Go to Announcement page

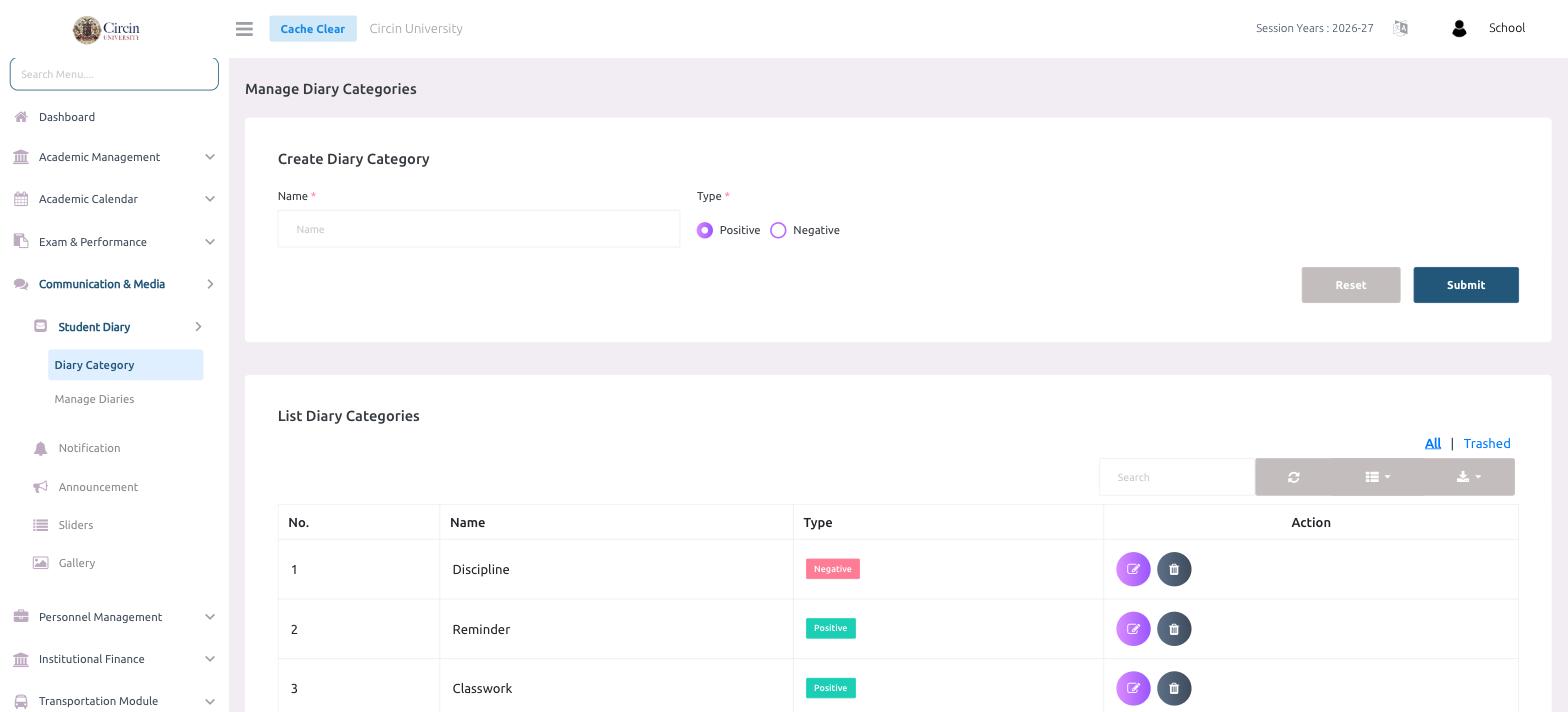pyautogui.click(x=98, y=487)
